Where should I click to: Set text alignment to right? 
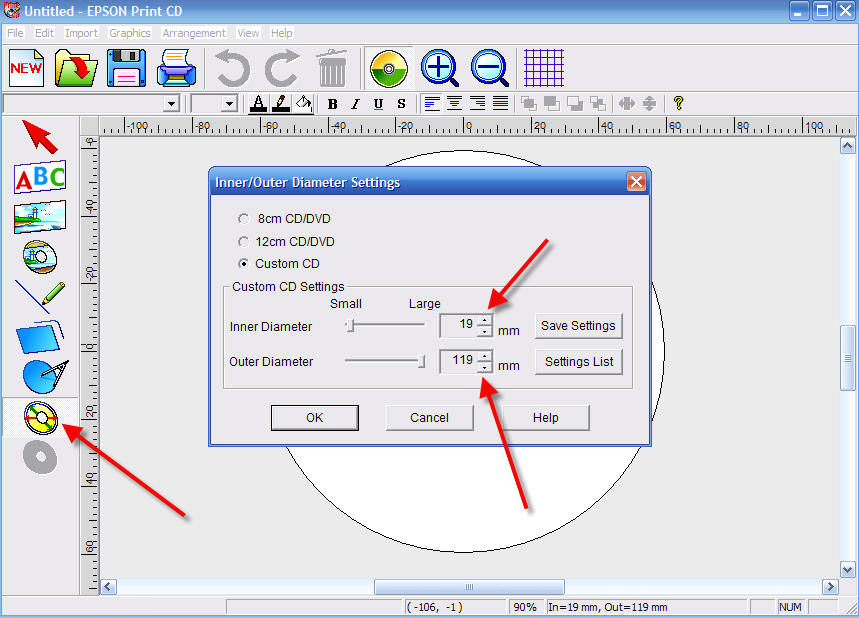coord(477,103)
